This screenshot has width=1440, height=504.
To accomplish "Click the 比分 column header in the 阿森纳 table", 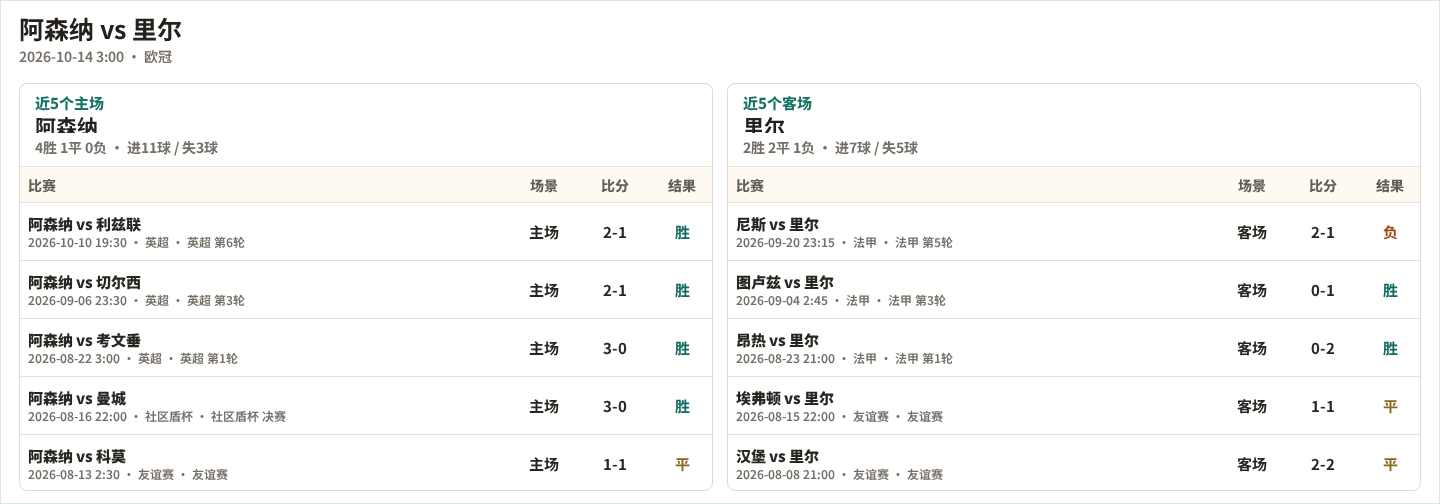I will point(615,185).
